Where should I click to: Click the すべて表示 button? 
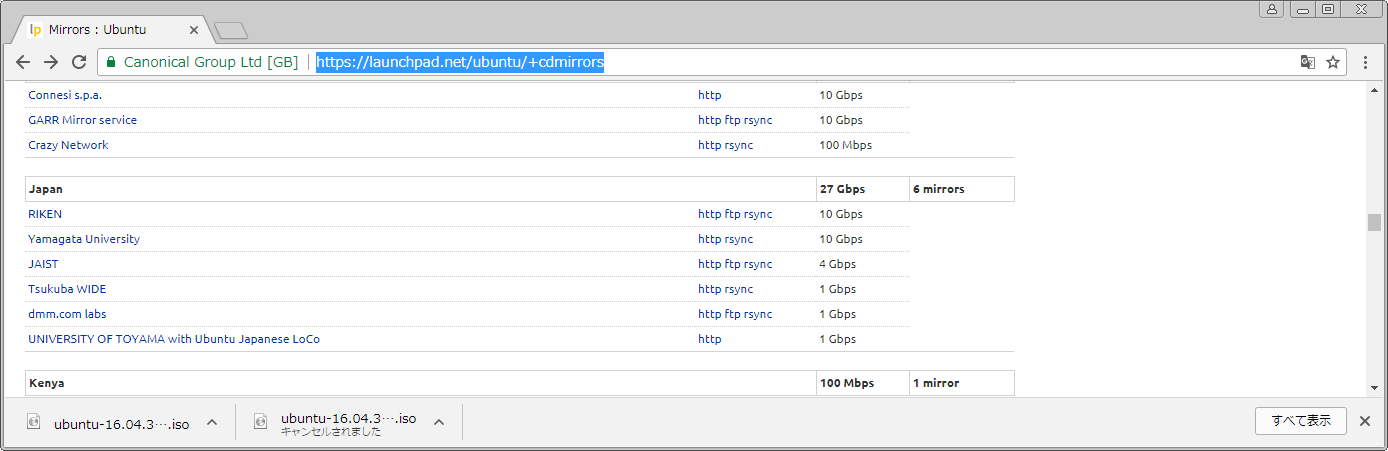tap(1300, 421)
